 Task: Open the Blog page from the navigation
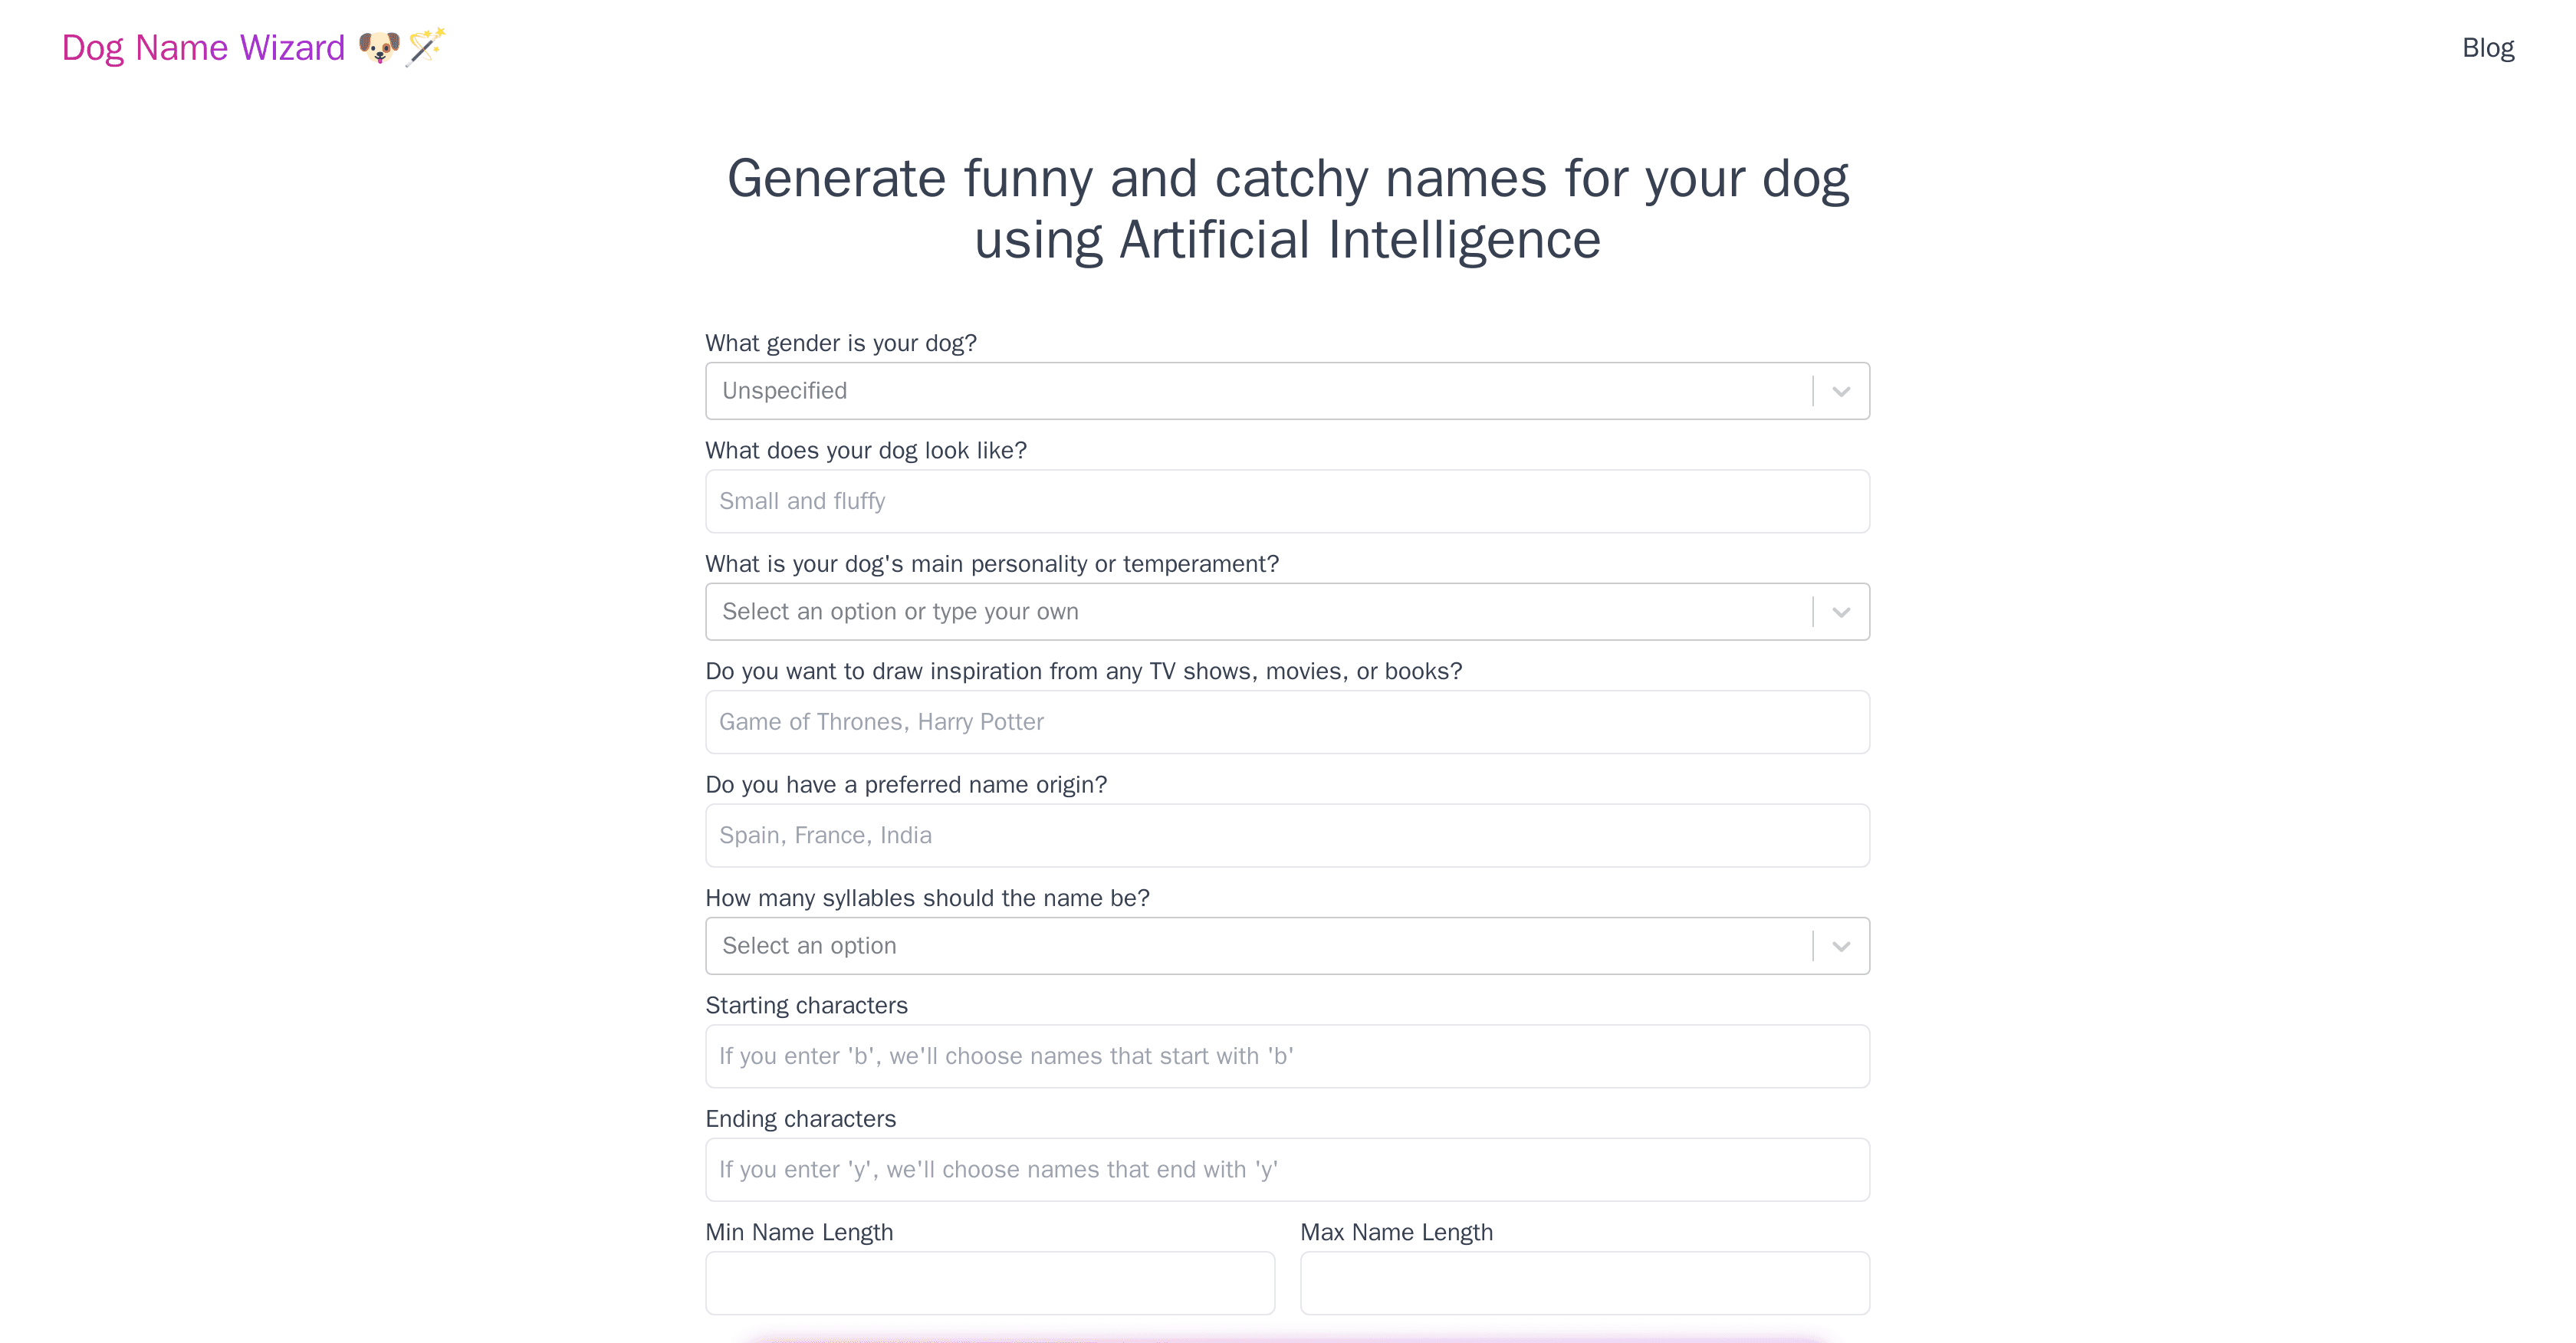pos(2488,47)
